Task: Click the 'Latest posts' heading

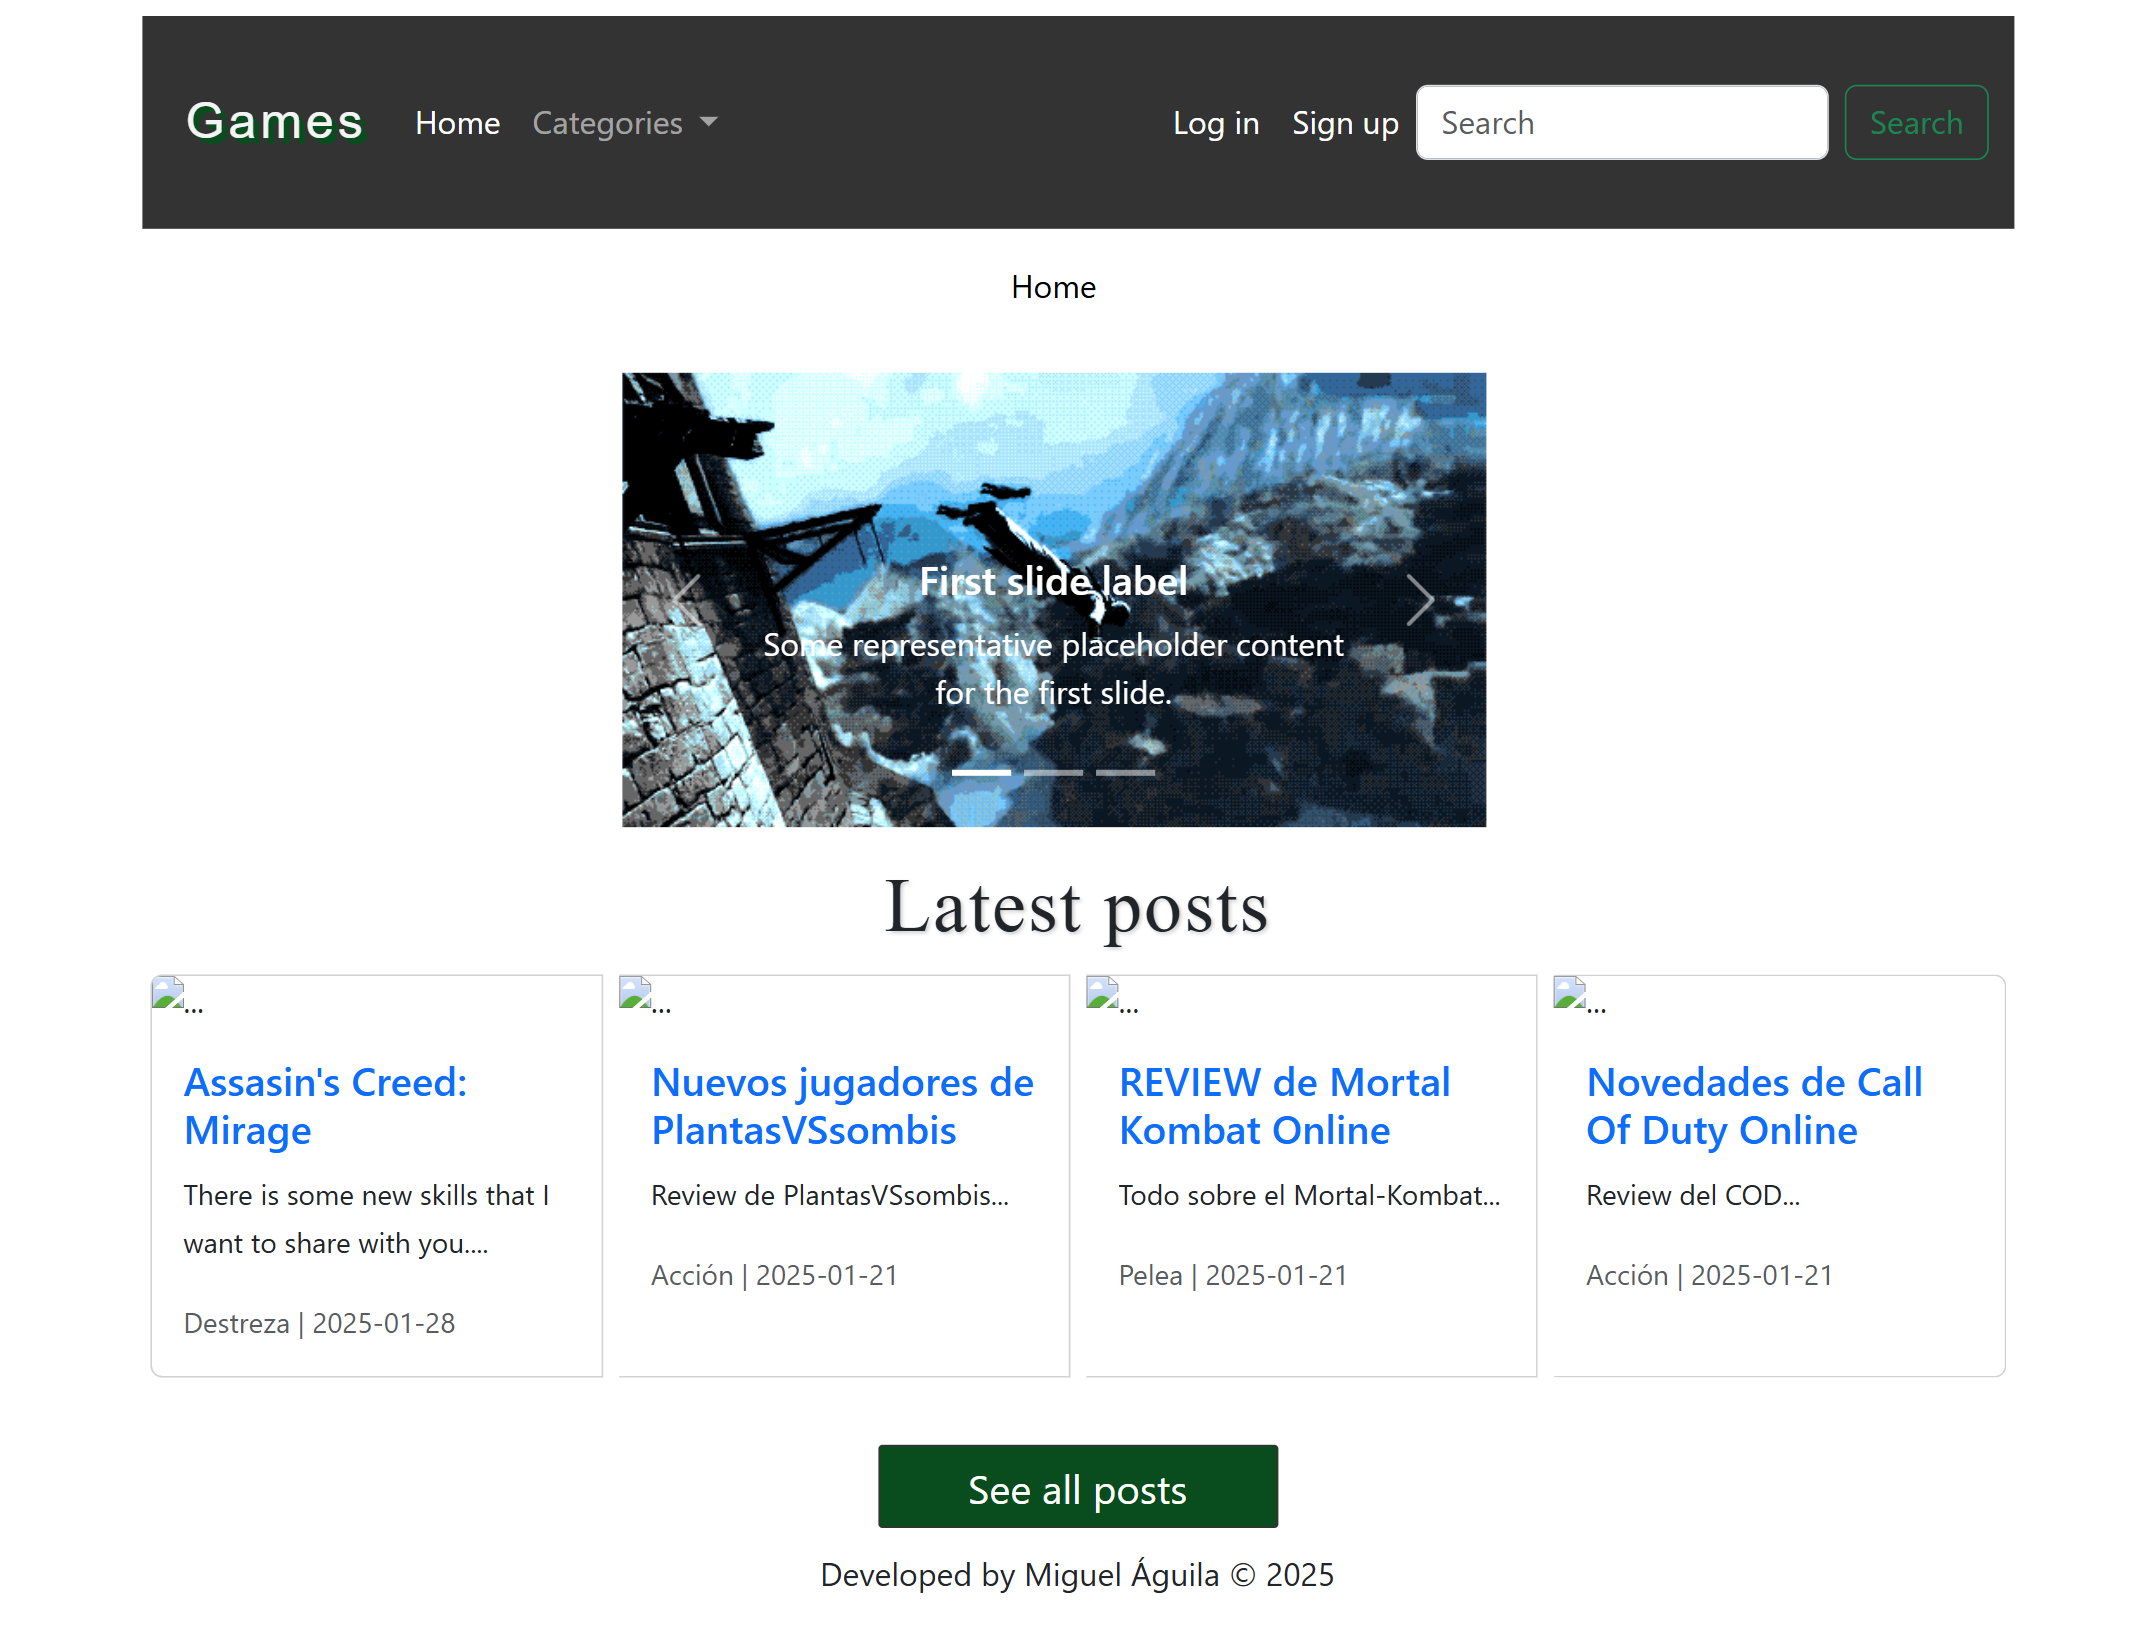Action: (1077, 909)
